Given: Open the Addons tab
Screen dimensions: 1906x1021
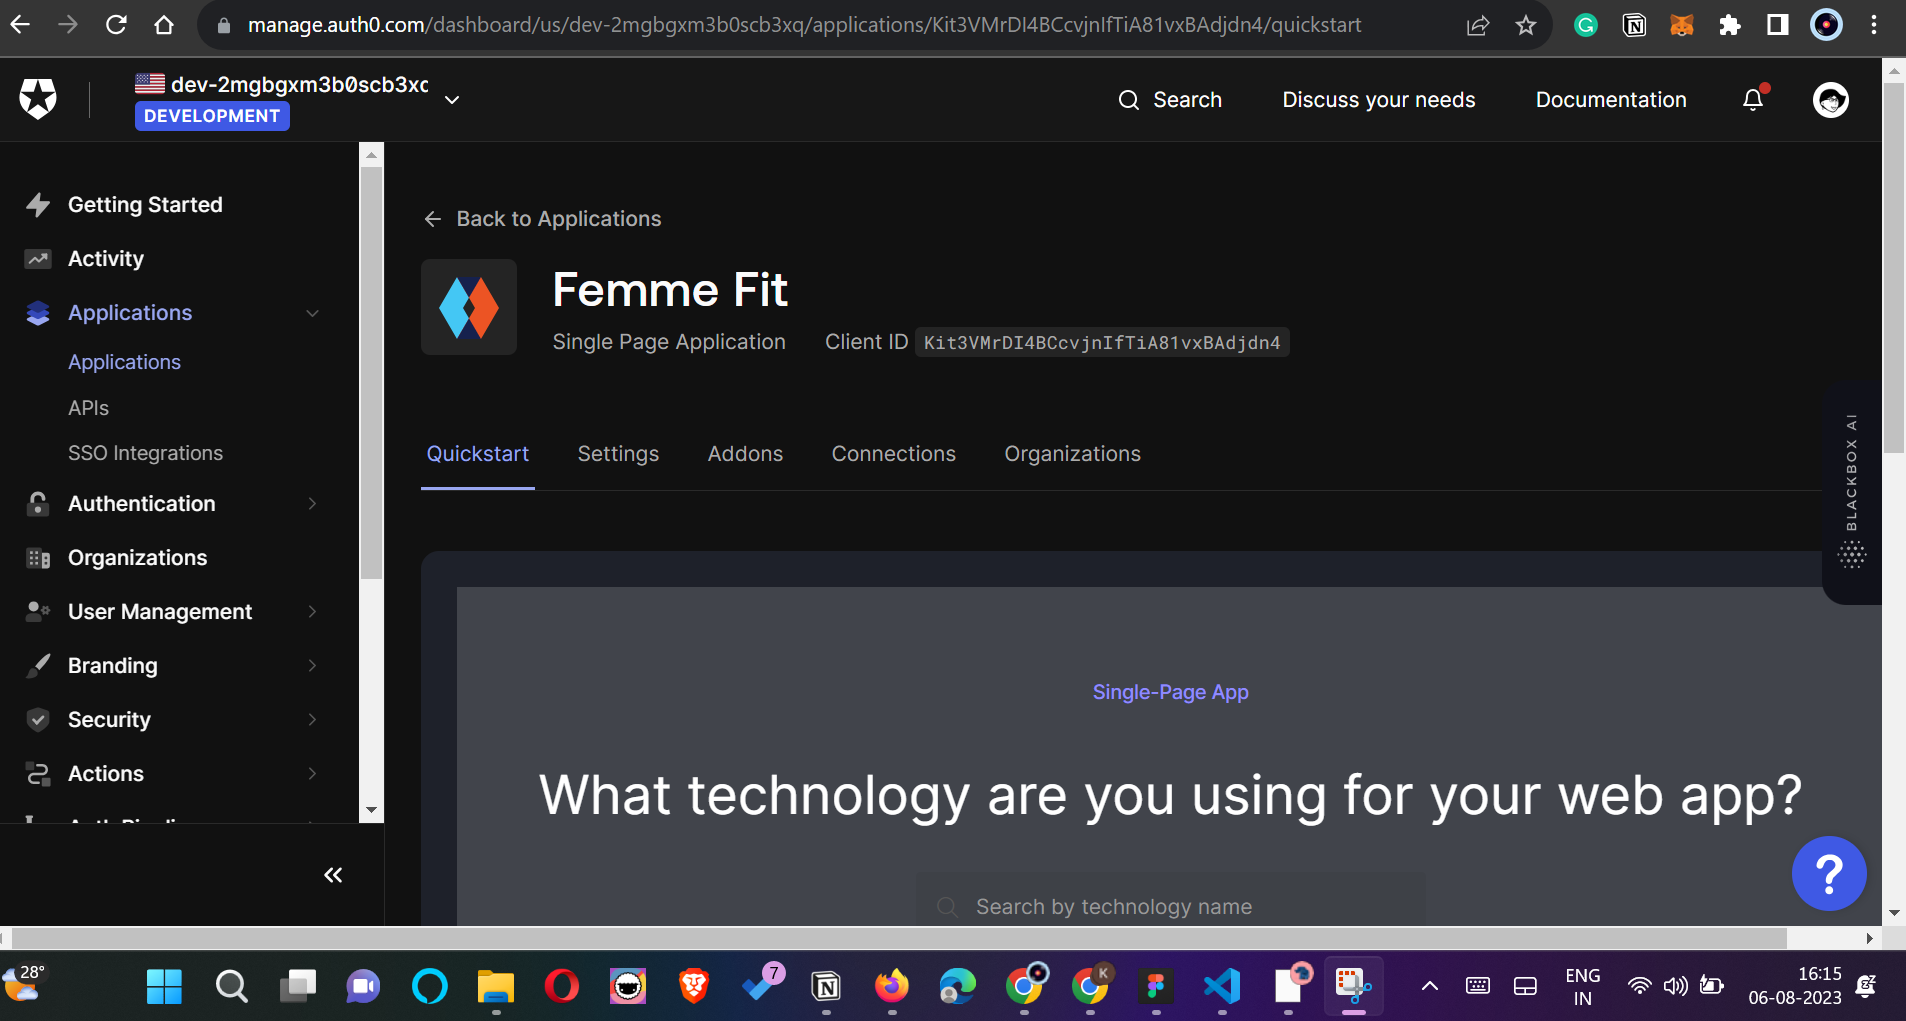Looking at the screenshot, I should pyautogui.click(x=745, y=454).
